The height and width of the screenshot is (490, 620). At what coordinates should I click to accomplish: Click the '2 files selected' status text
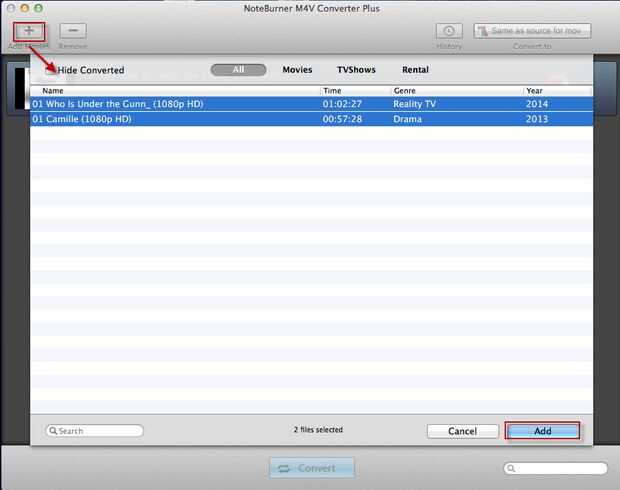click(318, 429)
